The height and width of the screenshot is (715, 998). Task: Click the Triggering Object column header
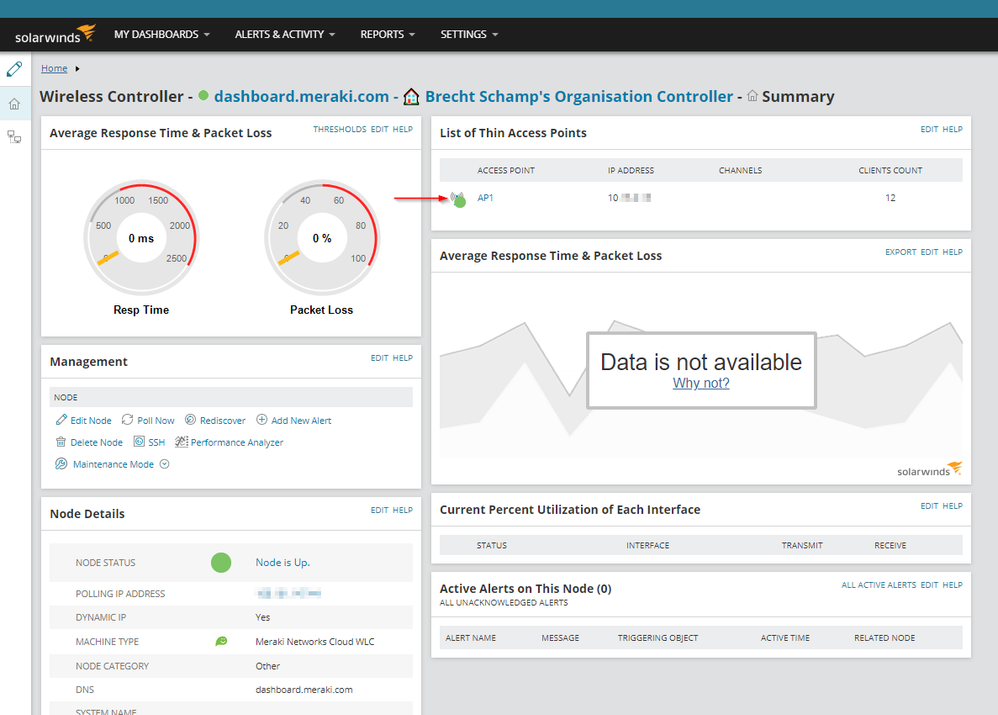tap(657, 638)
